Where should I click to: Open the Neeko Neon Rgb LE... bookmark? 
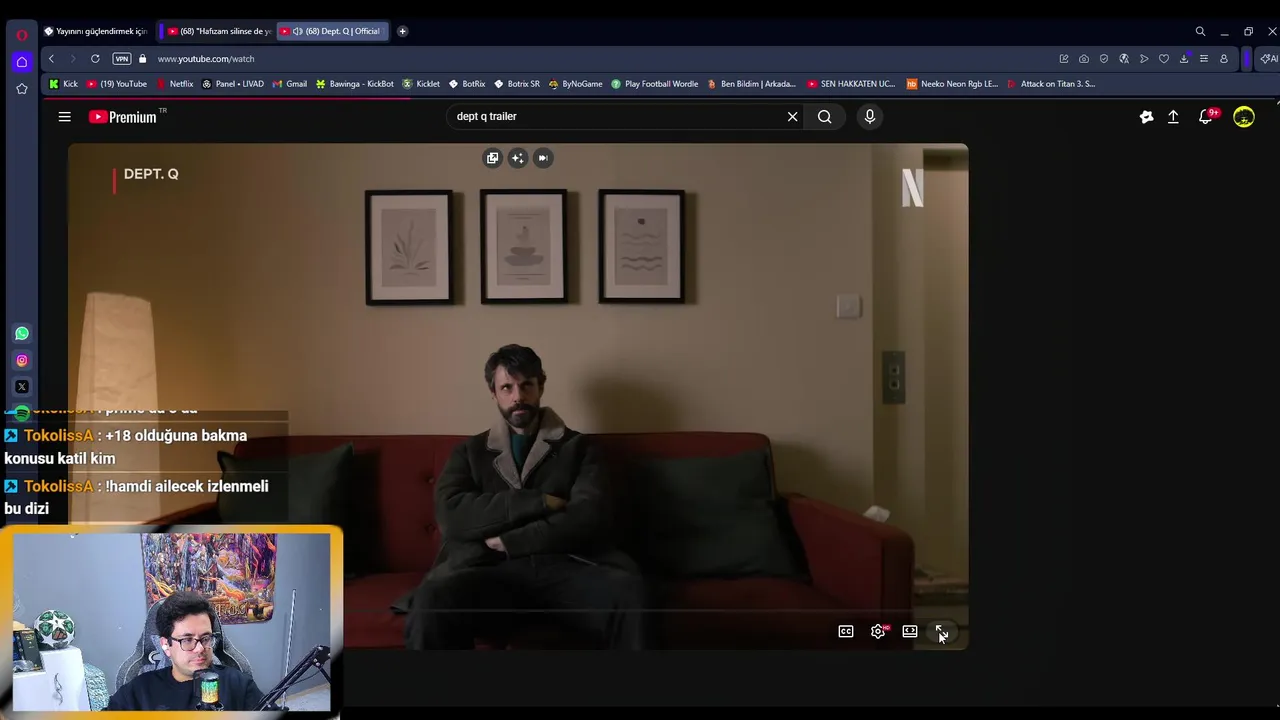click(953, 84)
